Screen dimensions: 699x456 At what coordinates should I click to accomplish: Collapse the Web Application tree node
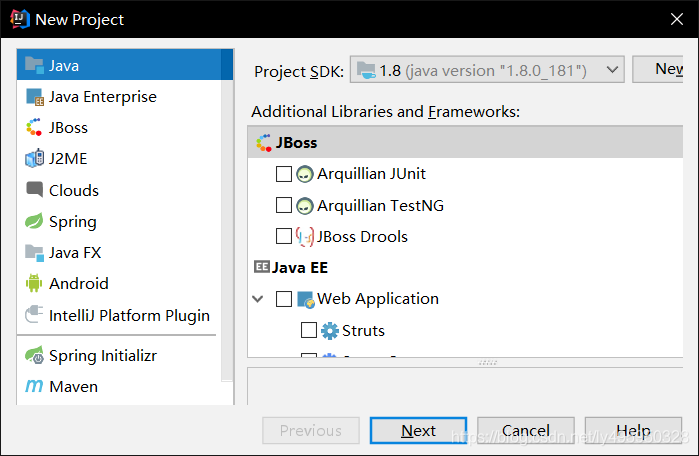pyautogui.click(x=258, y=299)
